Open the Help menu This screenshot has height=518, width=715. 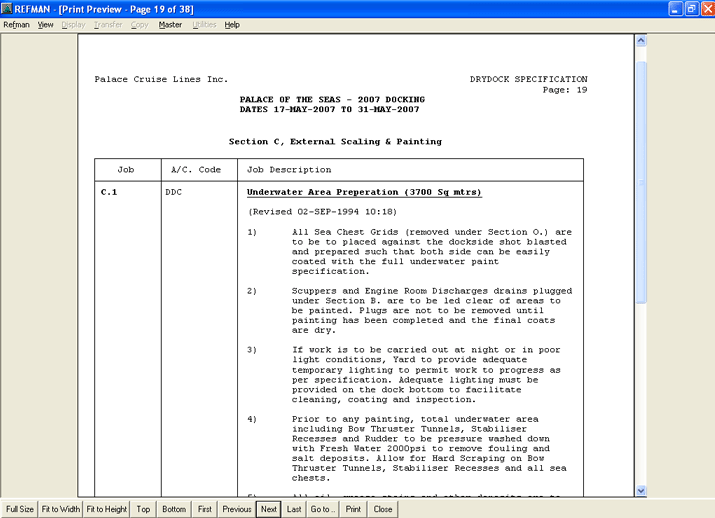(232, 25)
